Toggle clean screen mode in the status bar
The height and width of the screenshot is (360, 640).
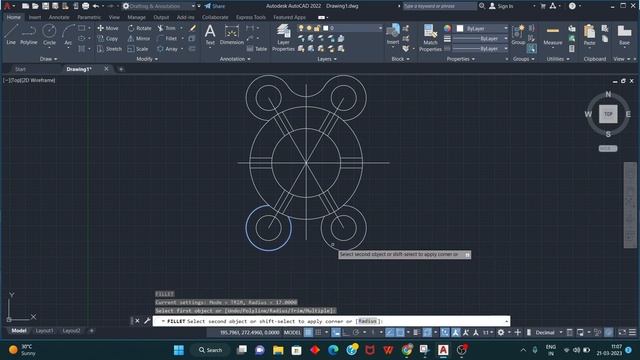point(622,333)
